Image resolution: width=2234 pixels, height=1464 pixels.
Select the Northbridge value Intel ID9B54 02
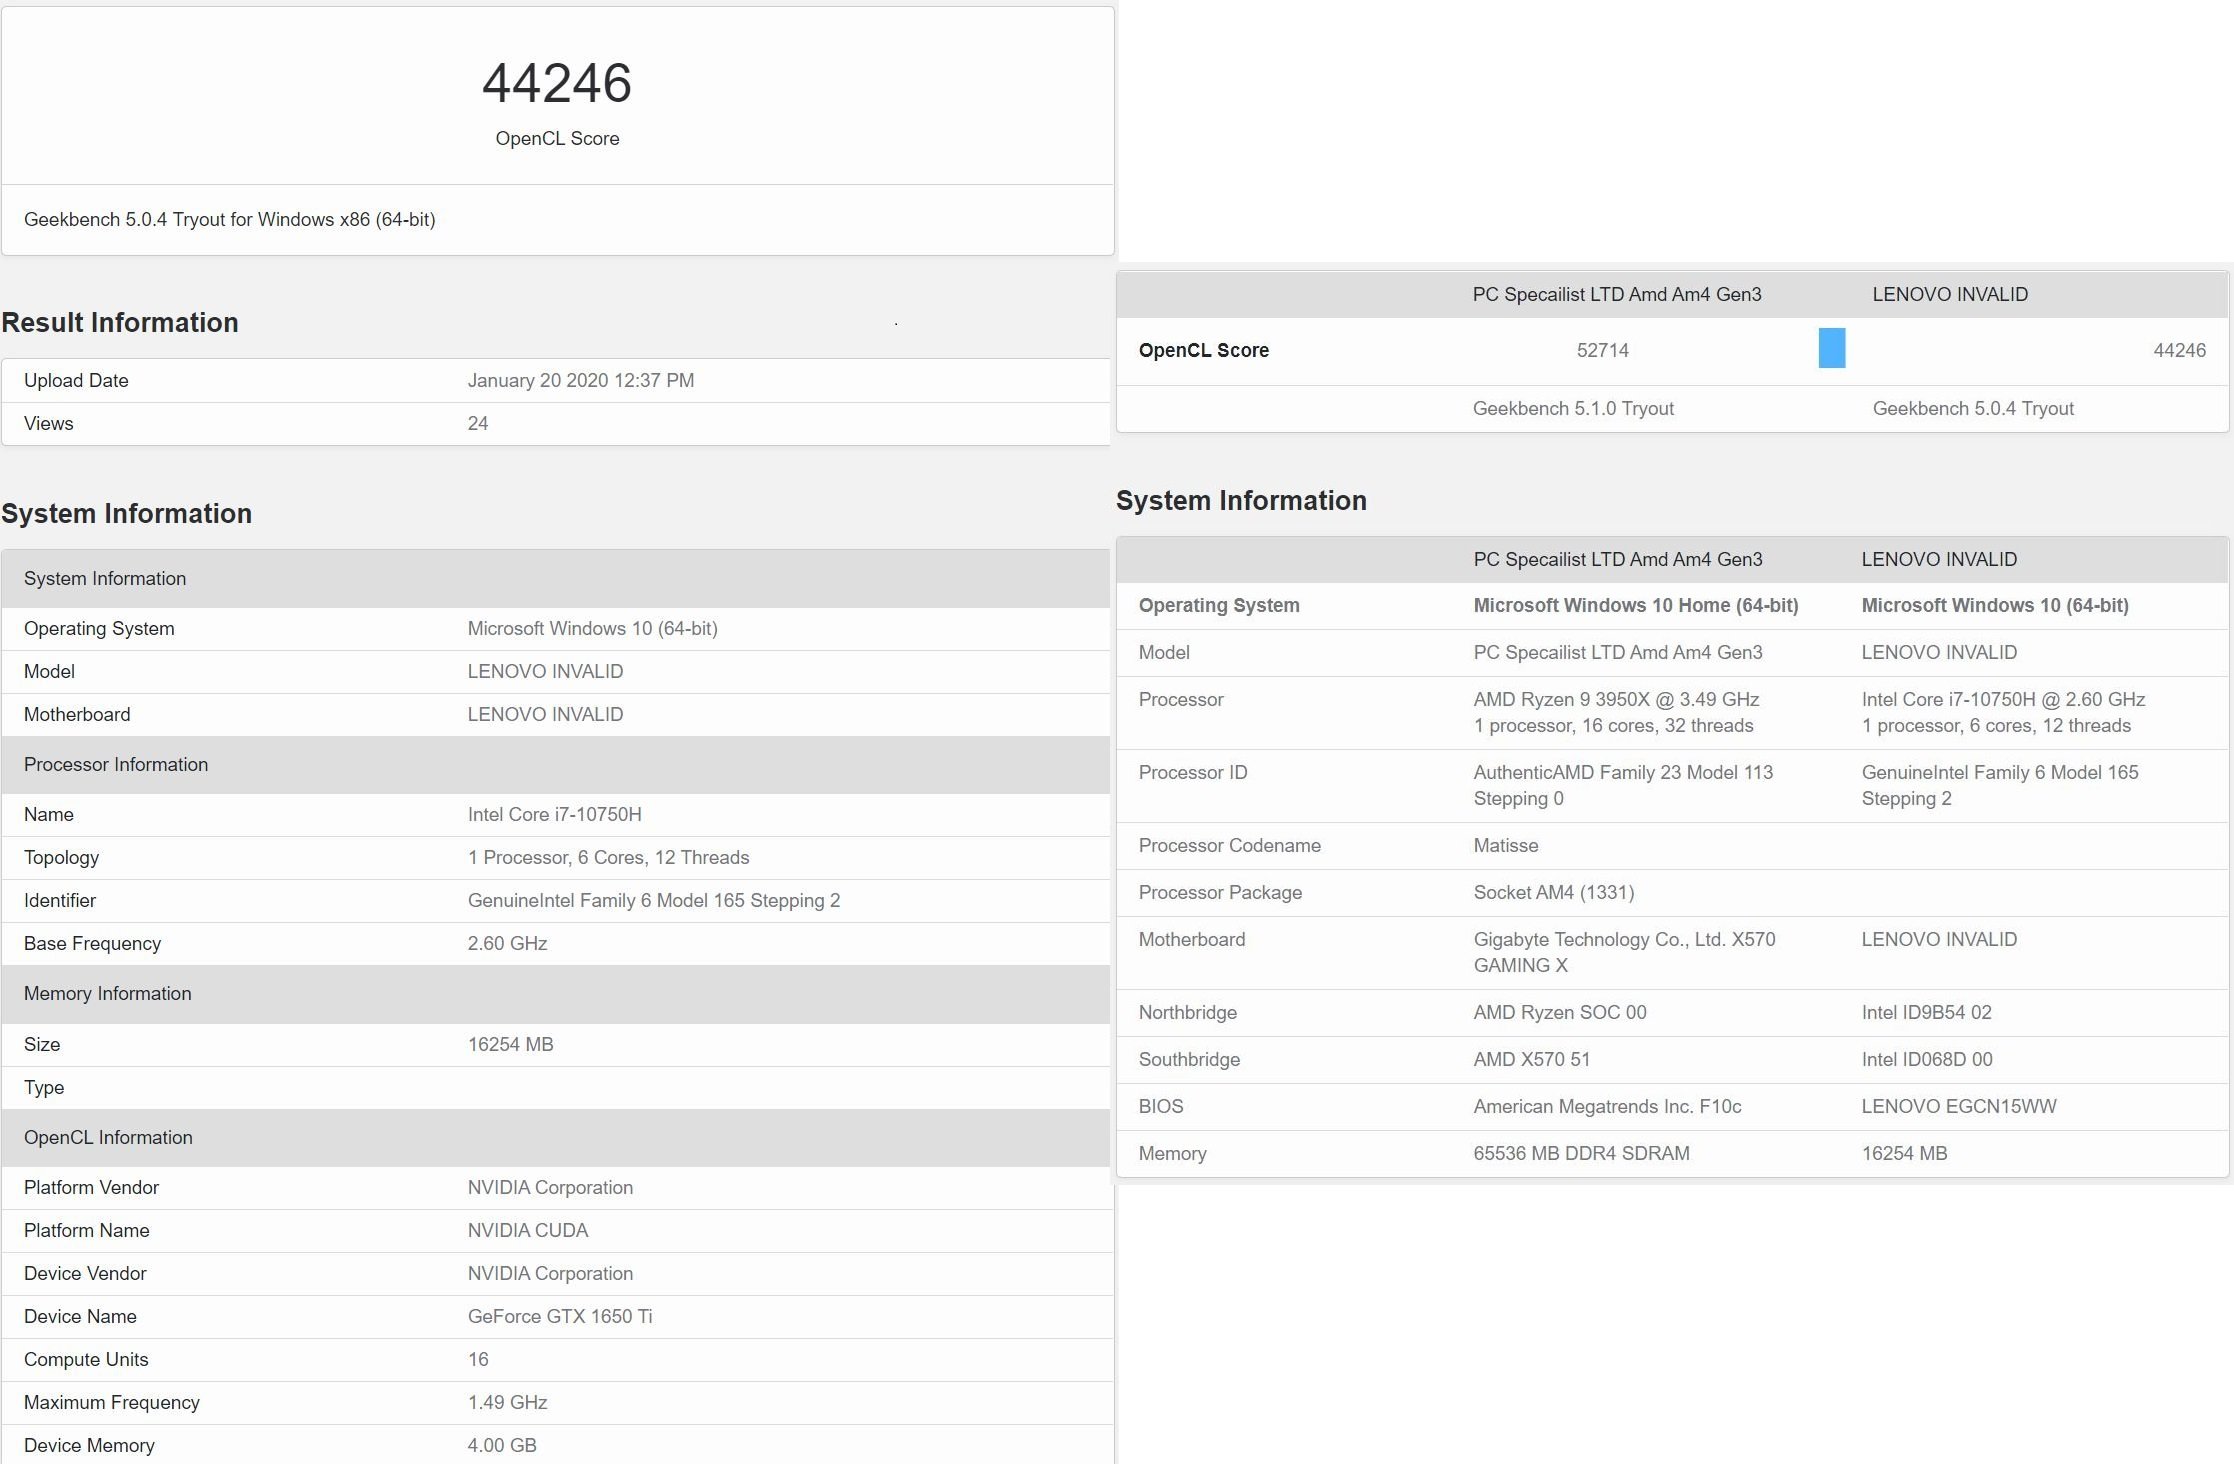[1927, 1013]
